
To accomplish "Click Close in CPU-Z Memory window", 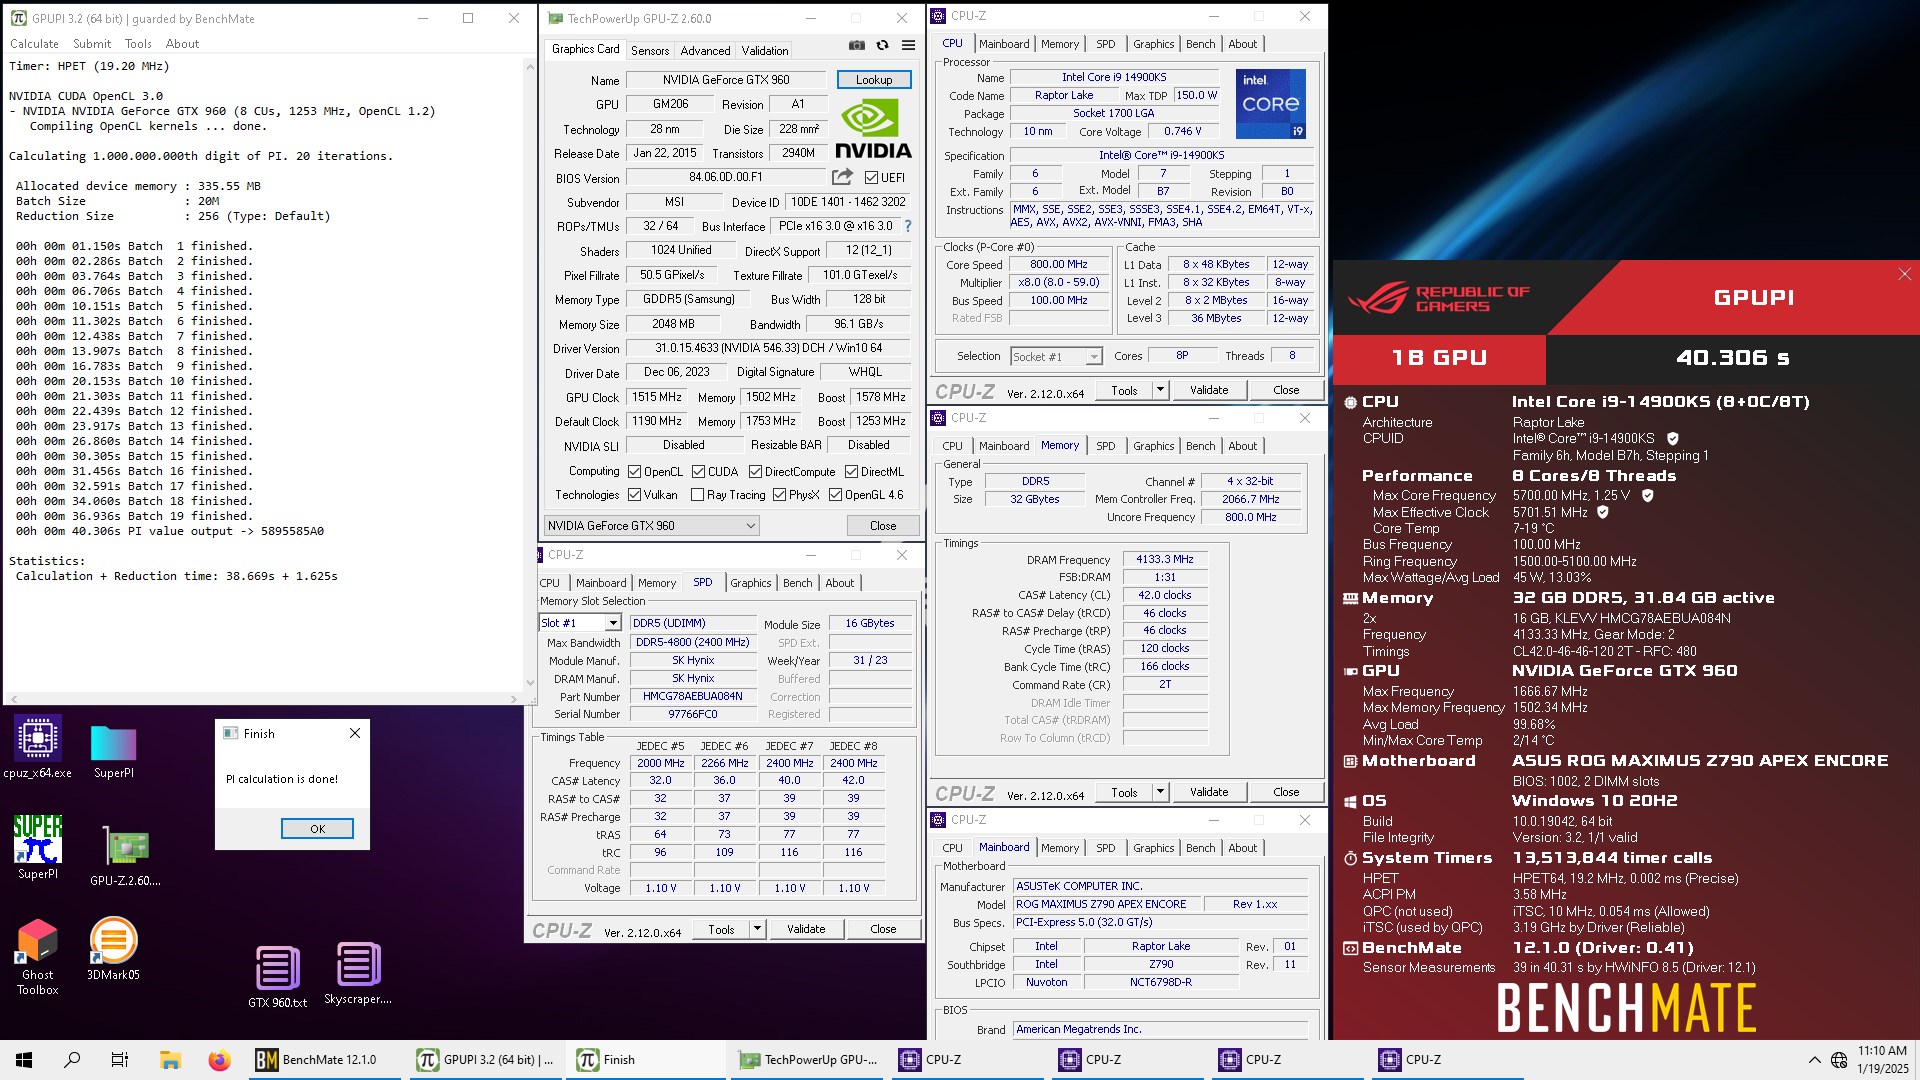I will coord(1286,793).
